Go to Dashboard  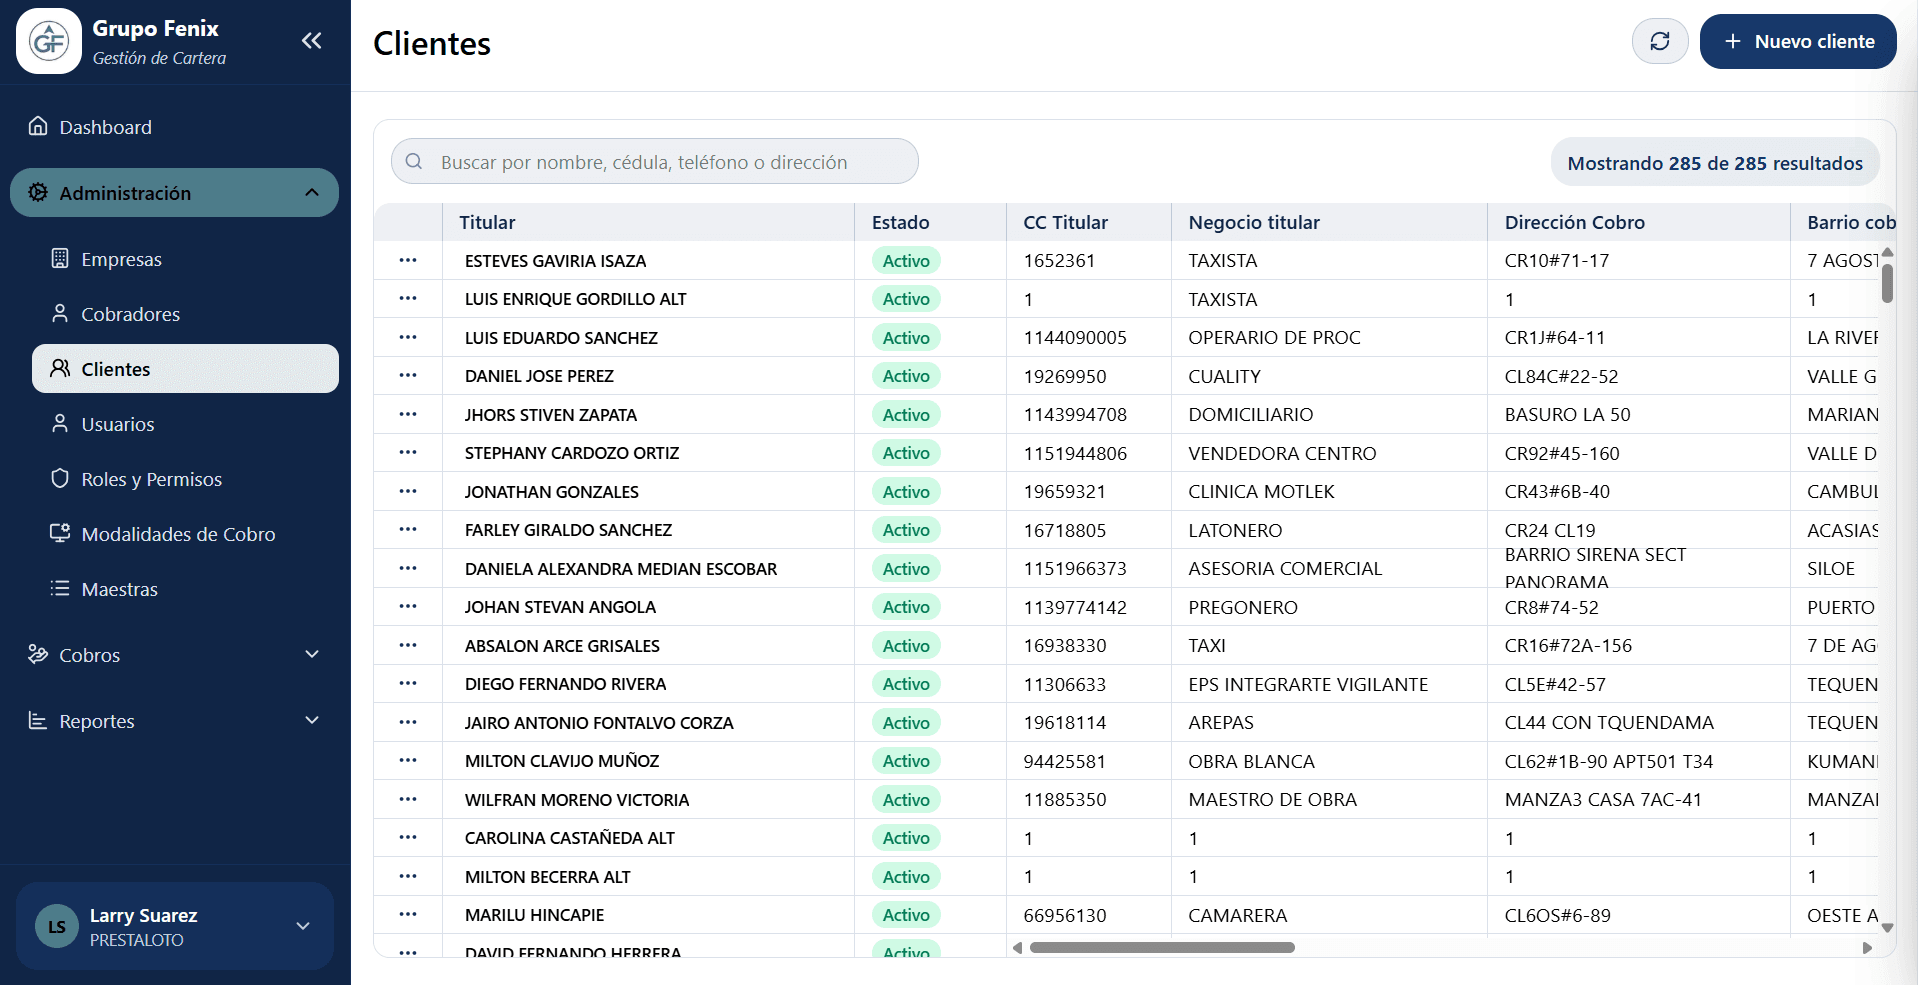click(105, 127)
